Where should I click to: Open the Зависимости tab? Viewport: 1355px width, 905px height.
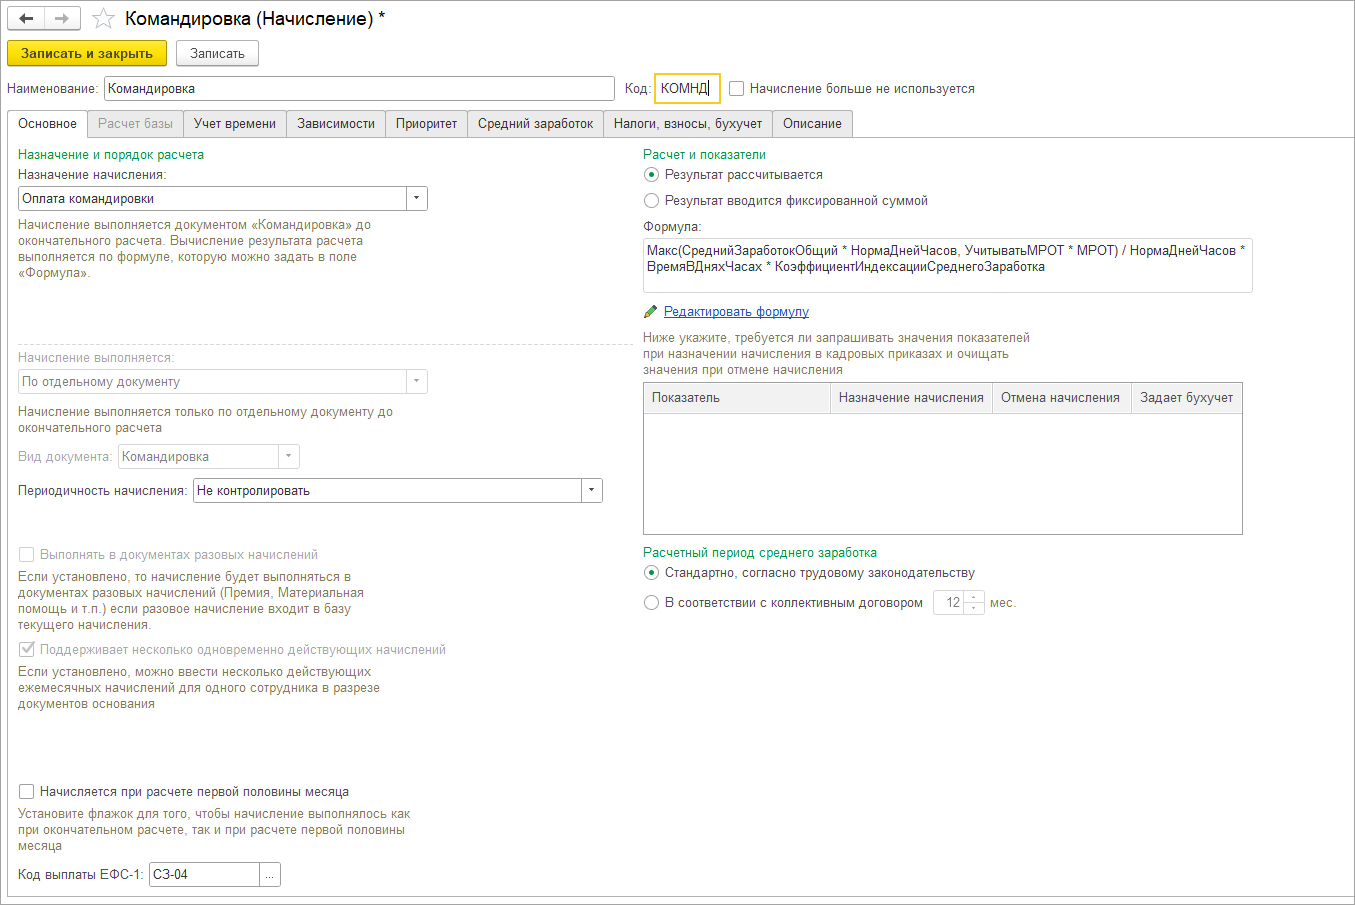click(336, 124)
